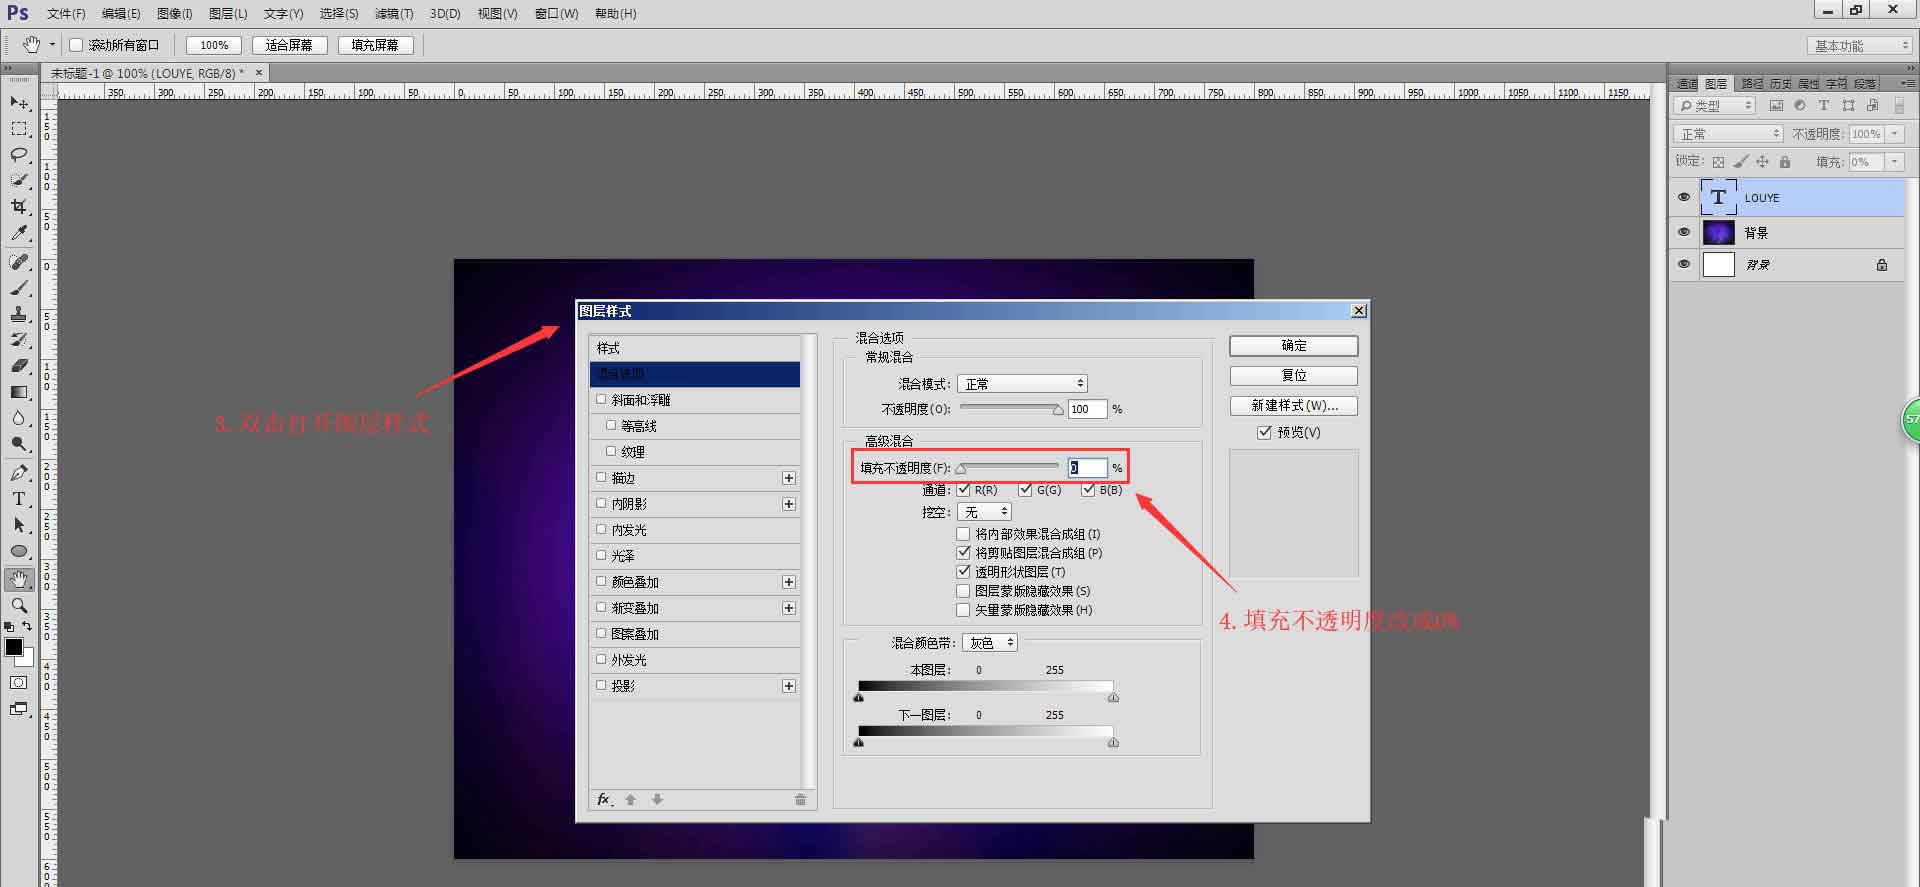This screenshot has width=1920, height=887.
Task: Toggle 滚动所有窗口 checkbox
Action: [76, 45]
